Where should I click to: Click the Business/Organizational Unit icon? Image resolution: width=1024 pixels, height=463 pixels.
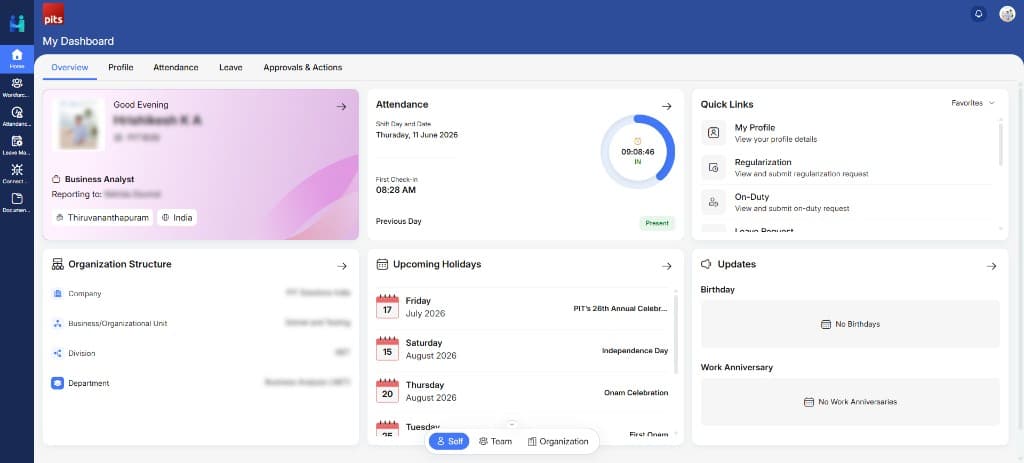57,323
